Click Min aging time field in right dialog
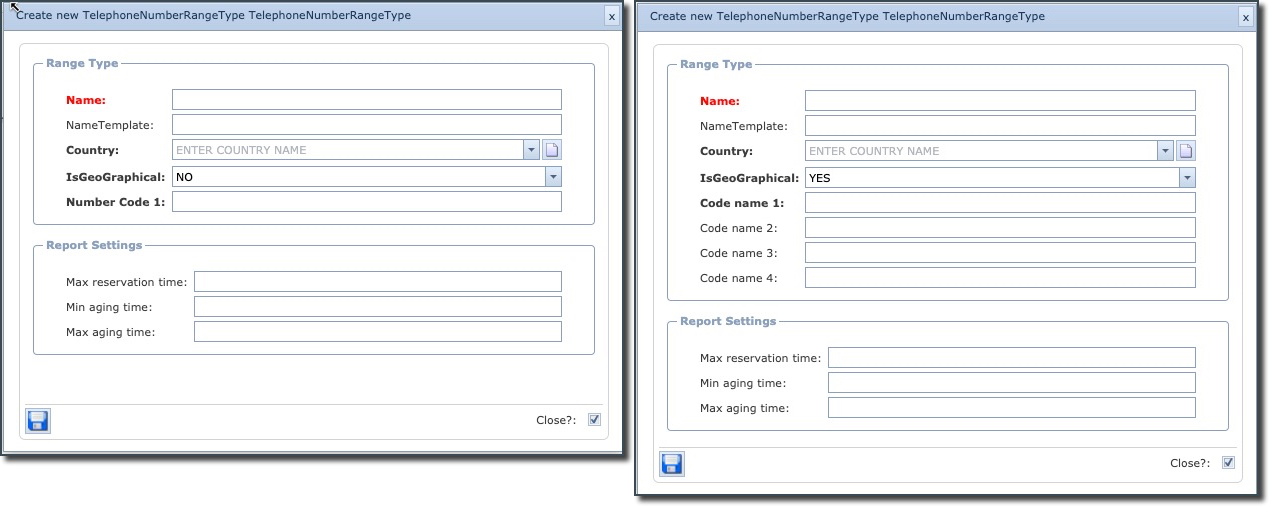 (1011, 383)
